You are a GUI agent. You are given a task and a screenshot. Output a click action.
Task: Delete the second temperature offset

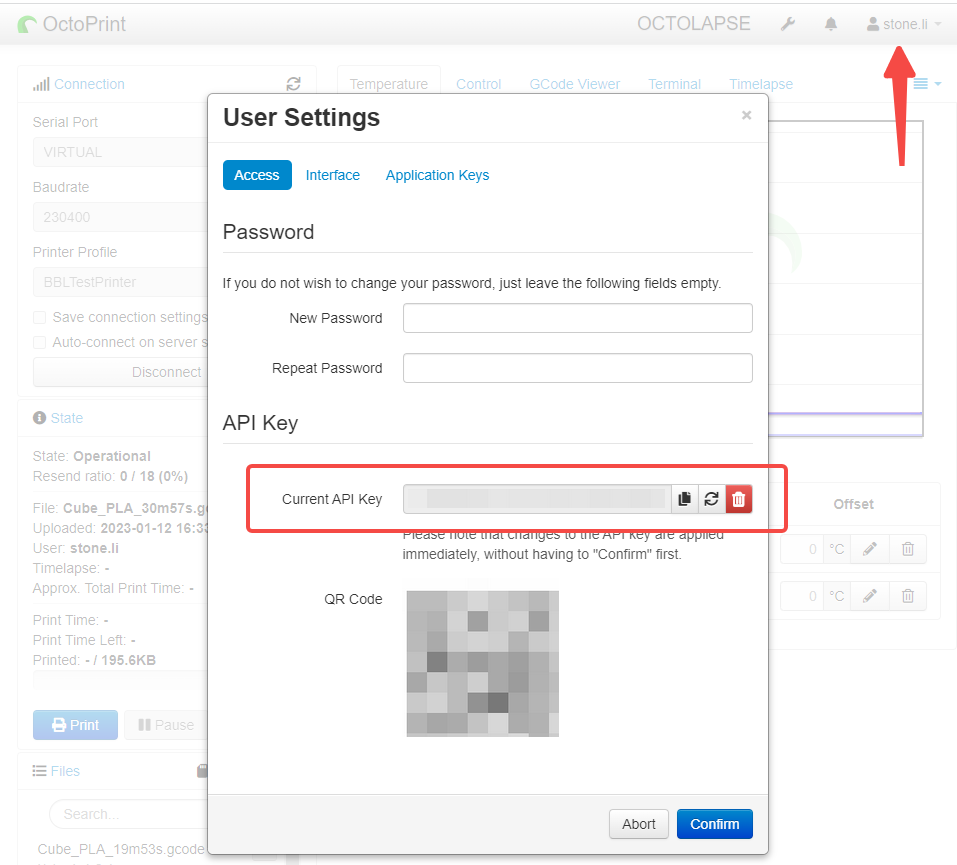click(908, 596)
